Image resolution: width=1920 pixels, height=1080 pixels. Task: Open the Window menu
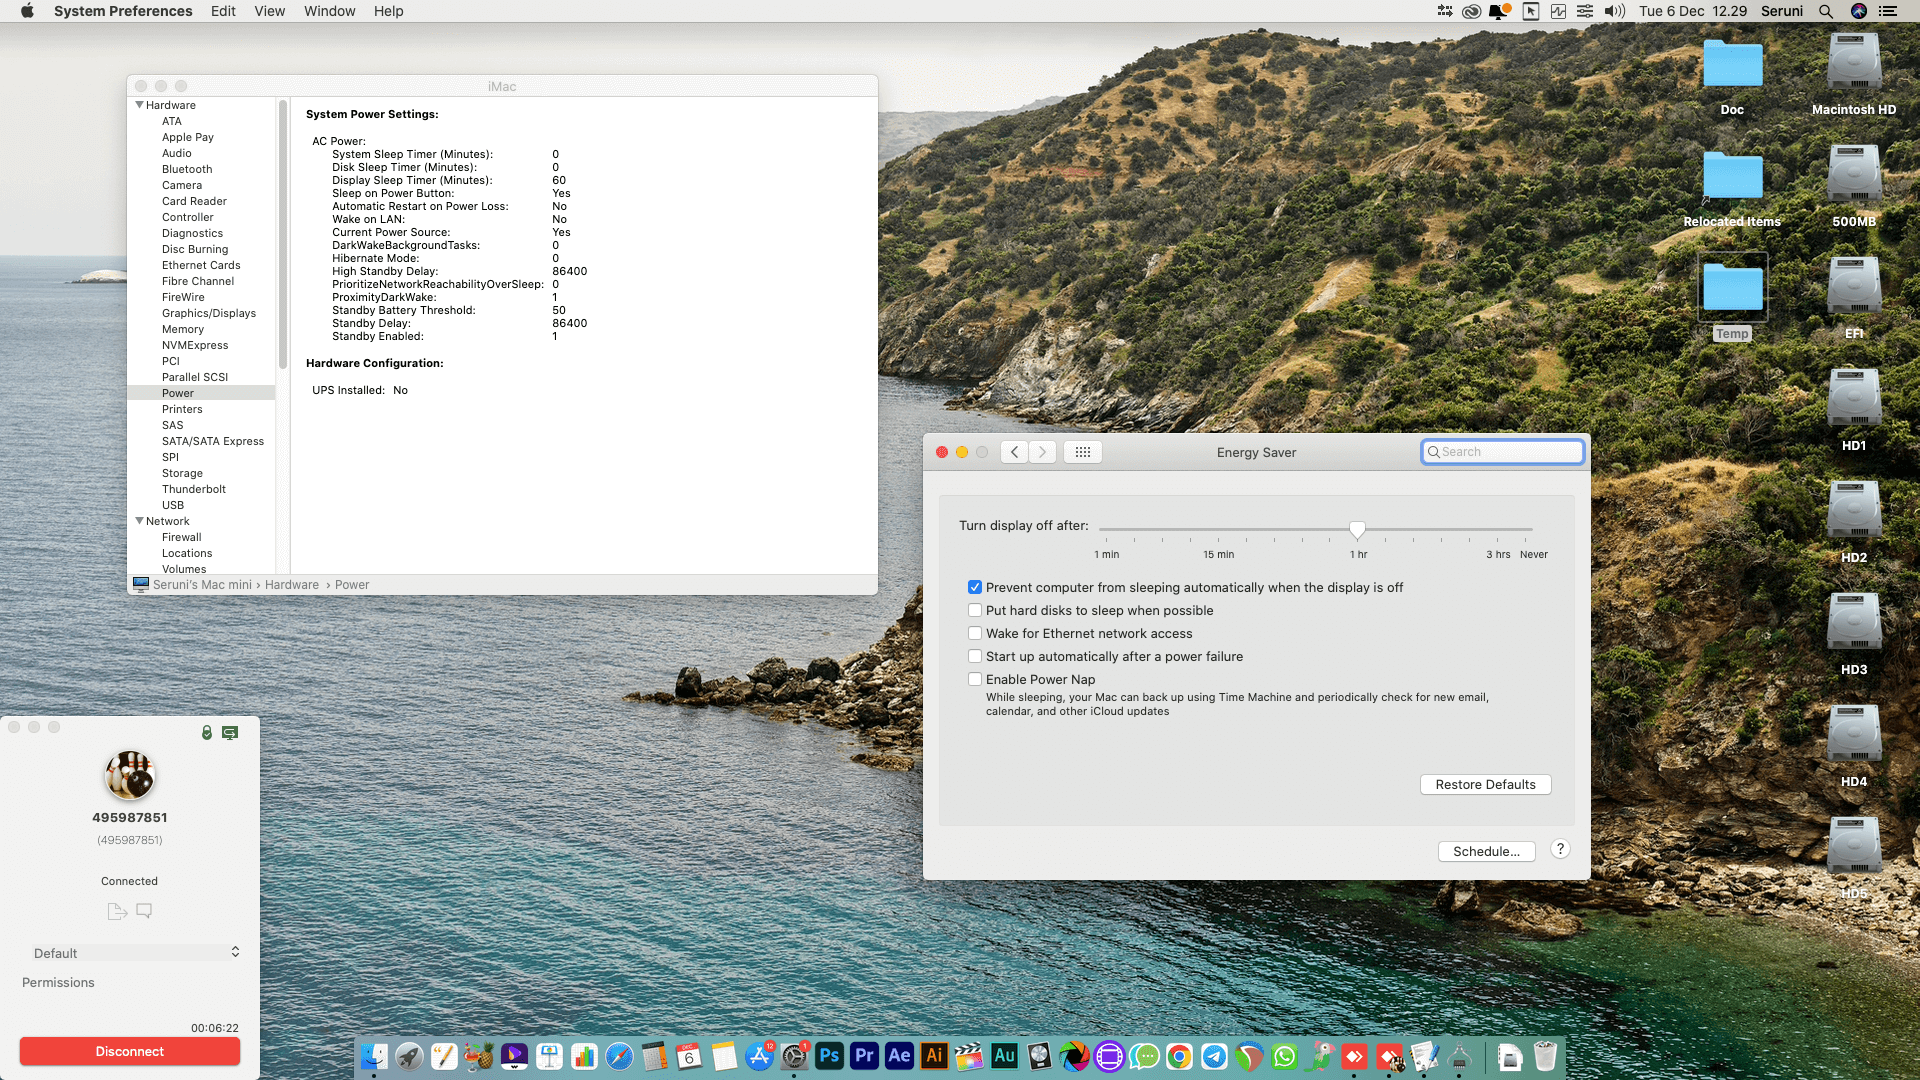(x=329, y=11)
